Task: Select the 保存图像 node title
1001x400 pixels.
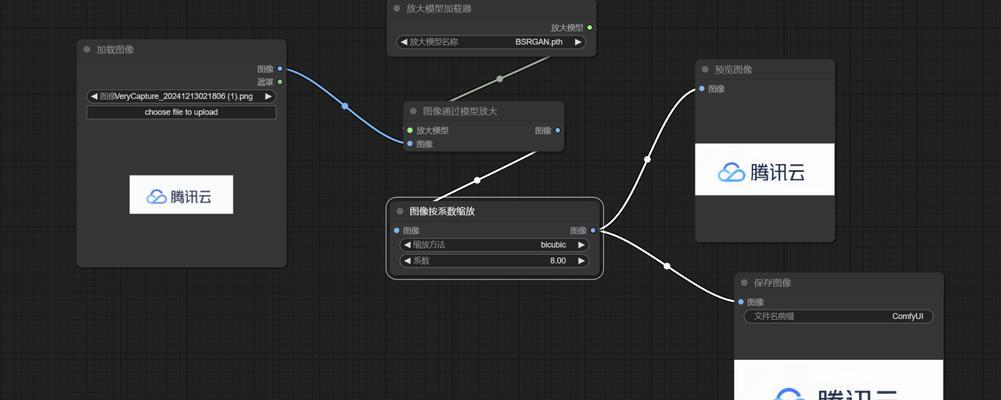Action: tap(772, 283)
